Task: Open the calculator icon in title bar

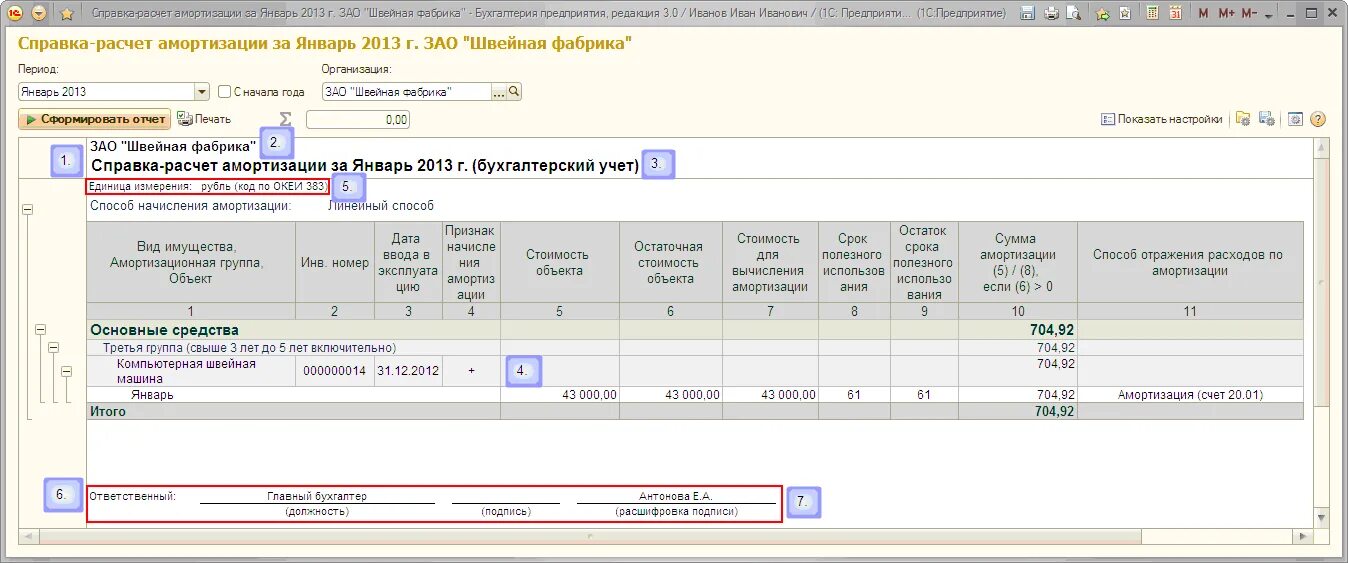Action: pyautogui.click(x=1152, y=13)
